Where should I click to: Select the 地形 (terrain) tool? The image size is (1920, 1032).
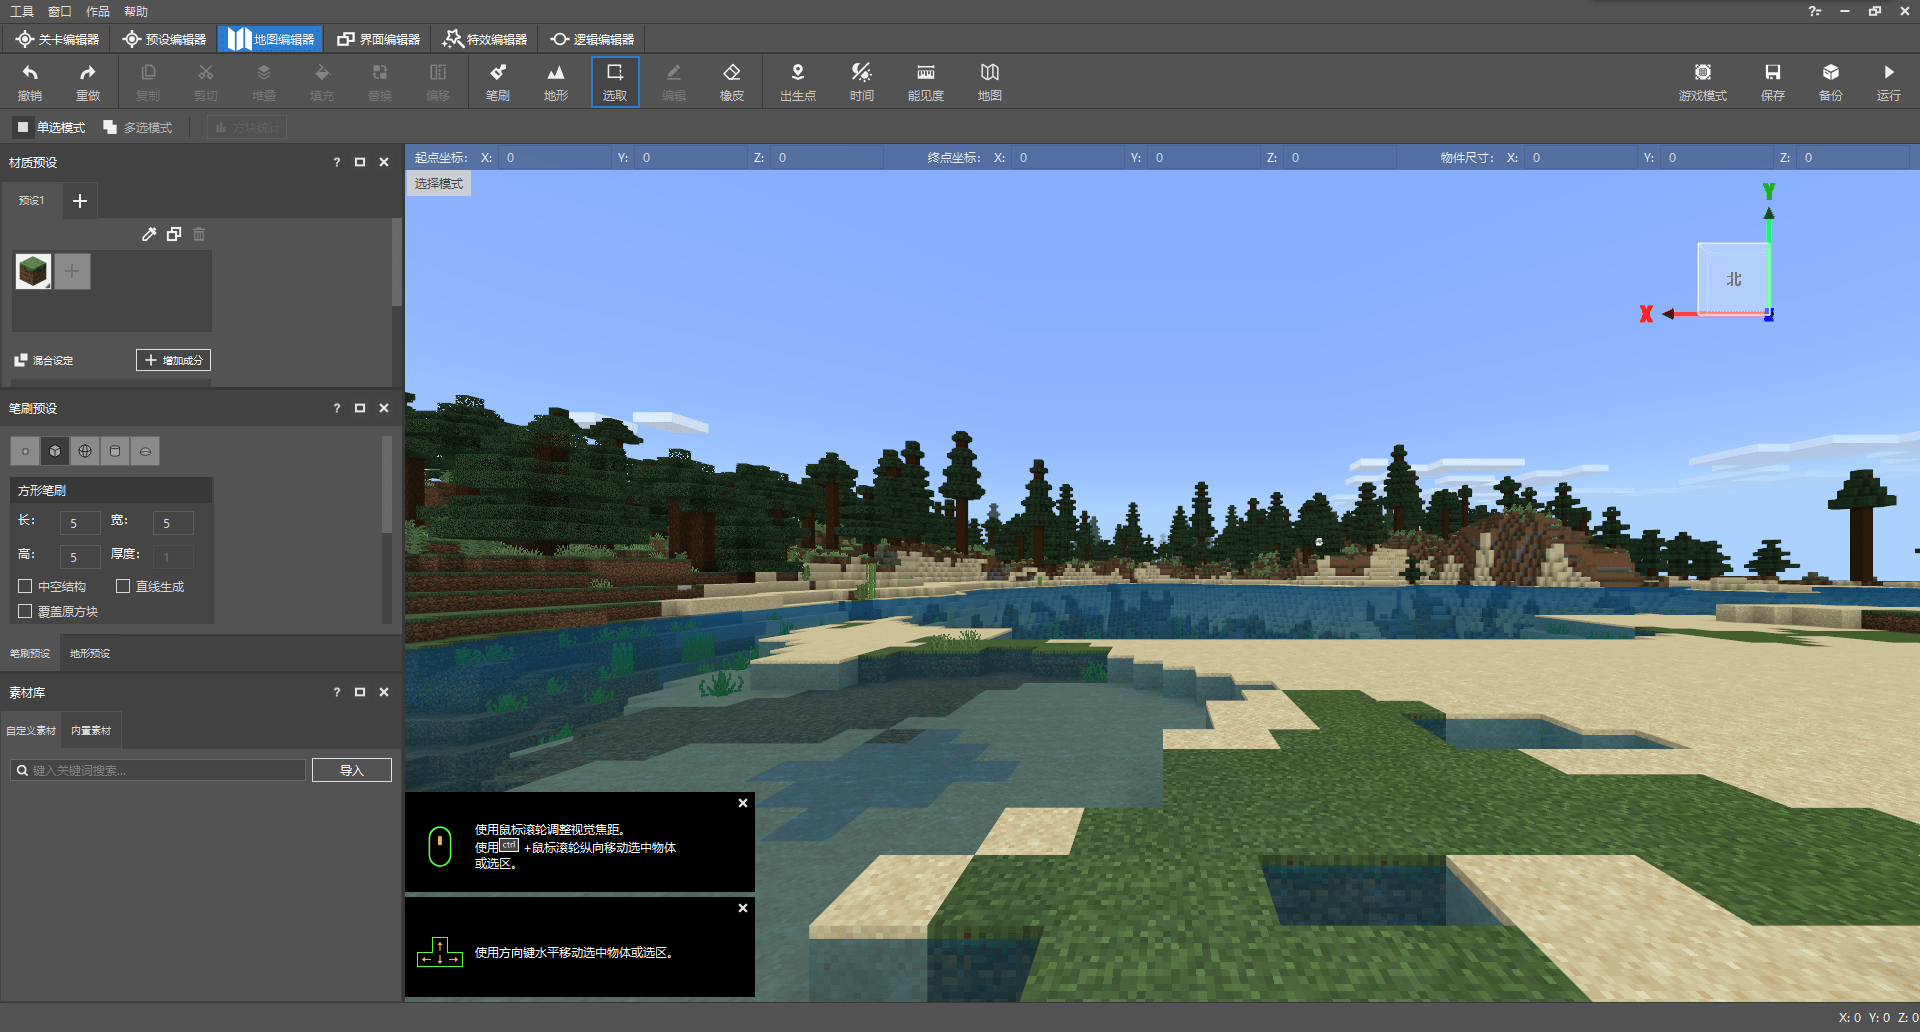click(555, 81)
